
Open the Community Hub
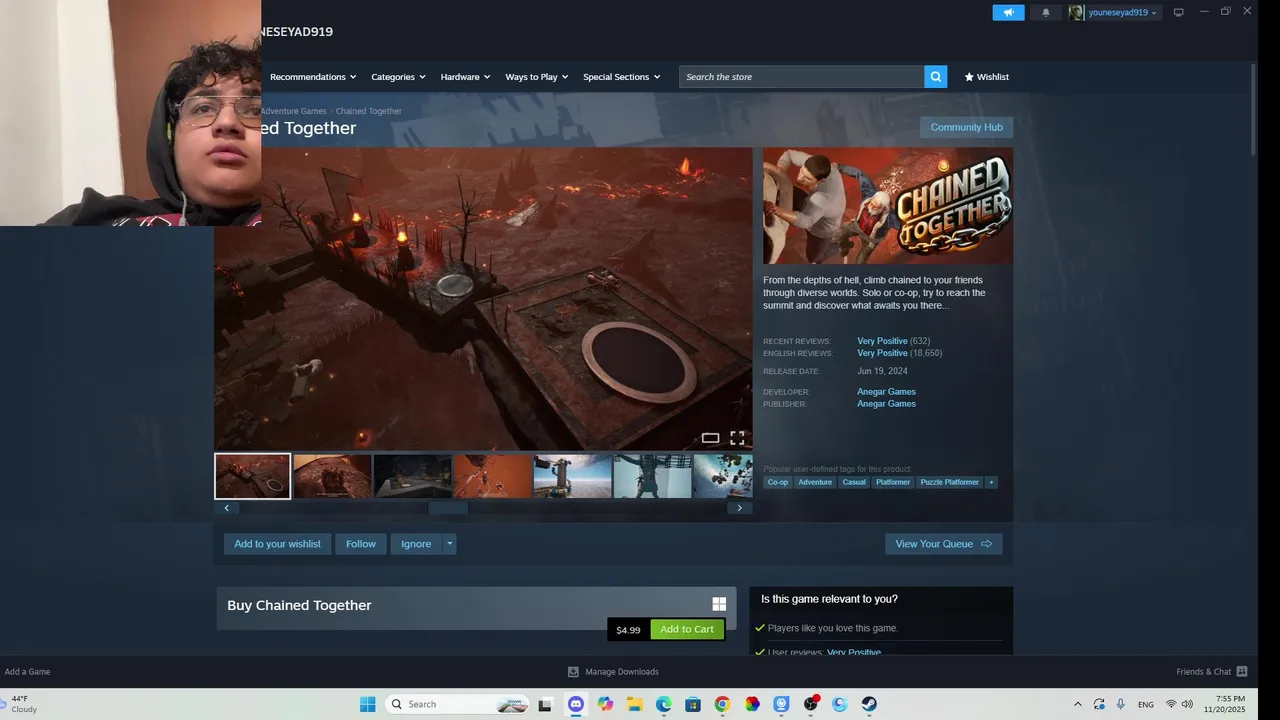[966, 127]
